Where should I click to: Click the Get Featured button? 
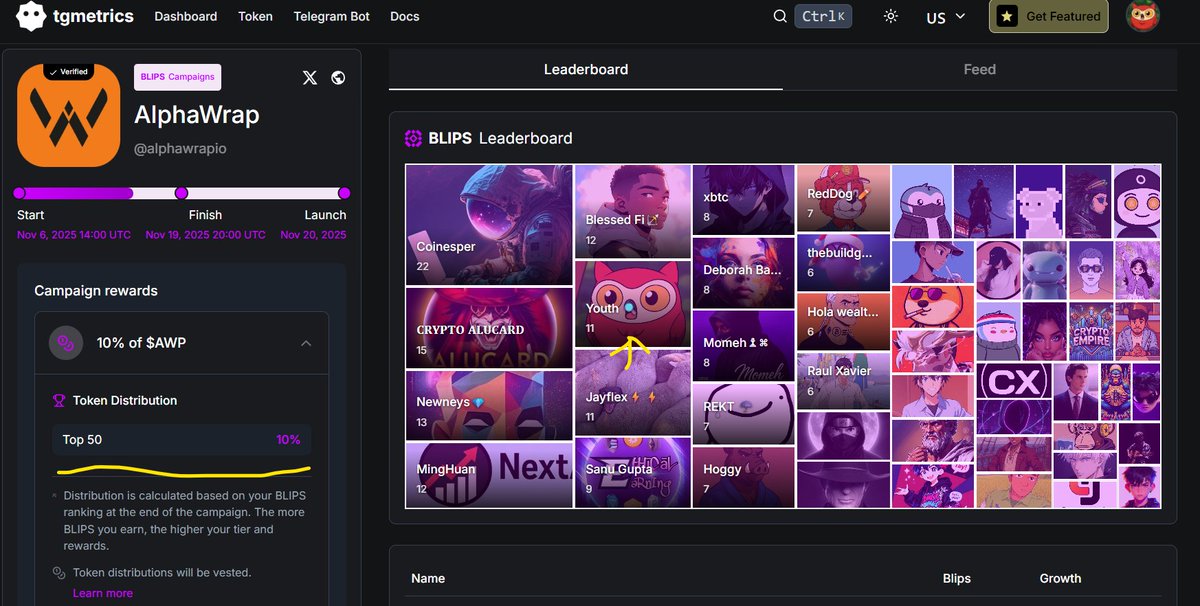point(1048,16)
